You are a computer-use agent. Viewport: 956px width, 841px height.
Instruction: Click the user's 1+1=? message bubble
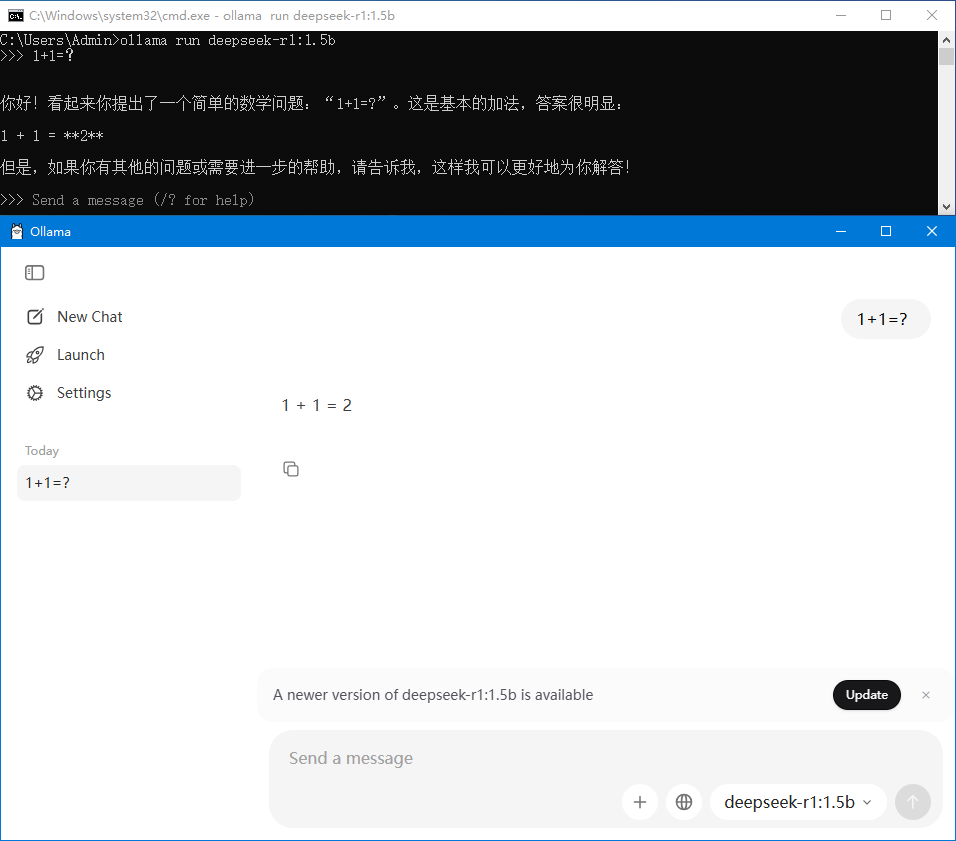[x=885, y=319]
